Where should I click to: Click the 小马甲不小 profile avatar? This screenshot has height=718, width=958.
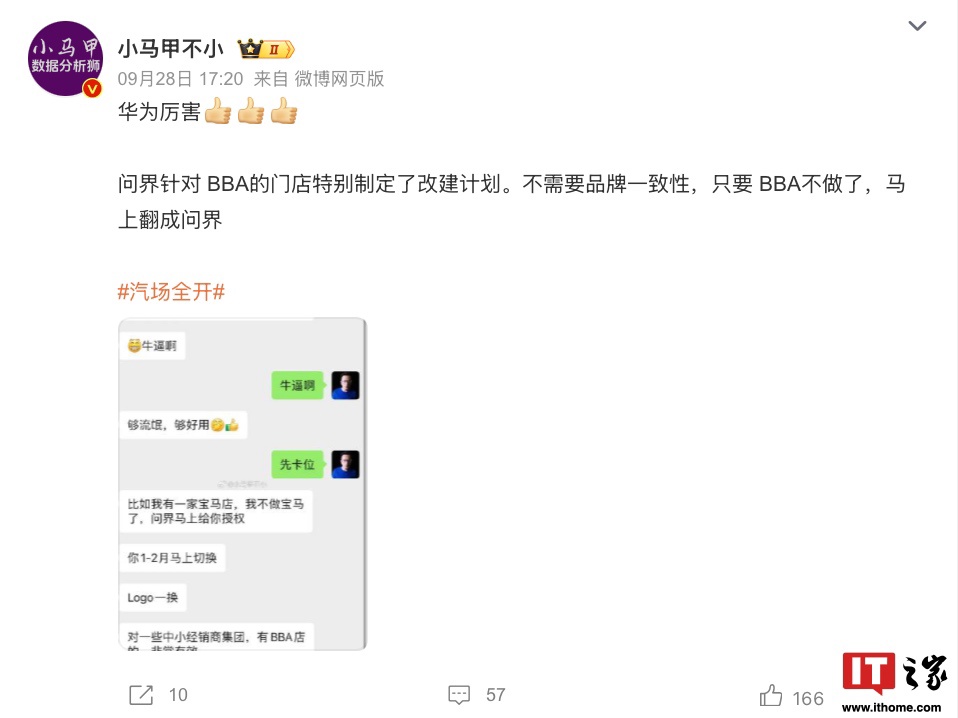[x=65, y=59]
